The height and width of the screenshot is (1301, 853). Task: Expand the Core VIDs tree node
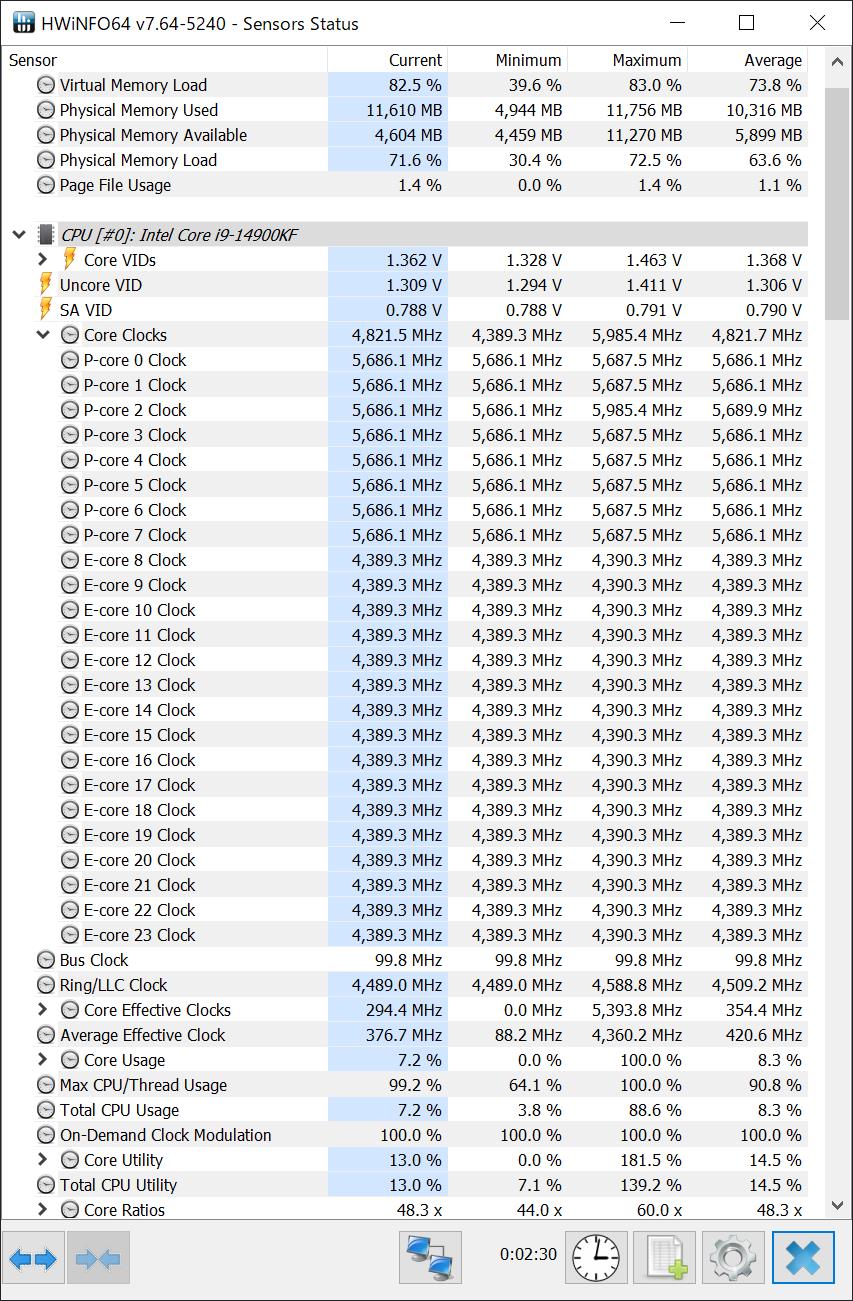click(x=42, y=260)
